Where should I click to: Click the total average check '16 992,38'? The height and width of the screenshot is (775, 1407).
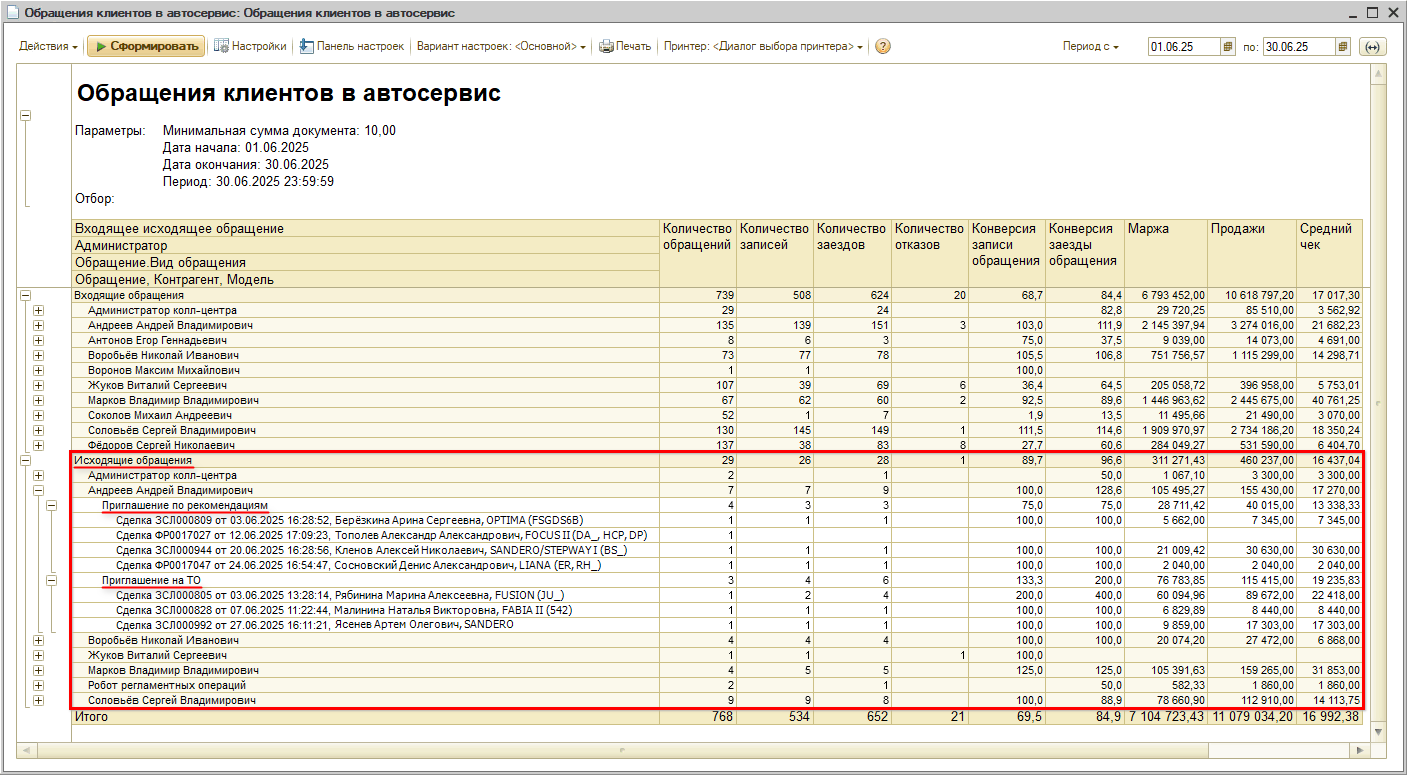tap(1329, 717)
